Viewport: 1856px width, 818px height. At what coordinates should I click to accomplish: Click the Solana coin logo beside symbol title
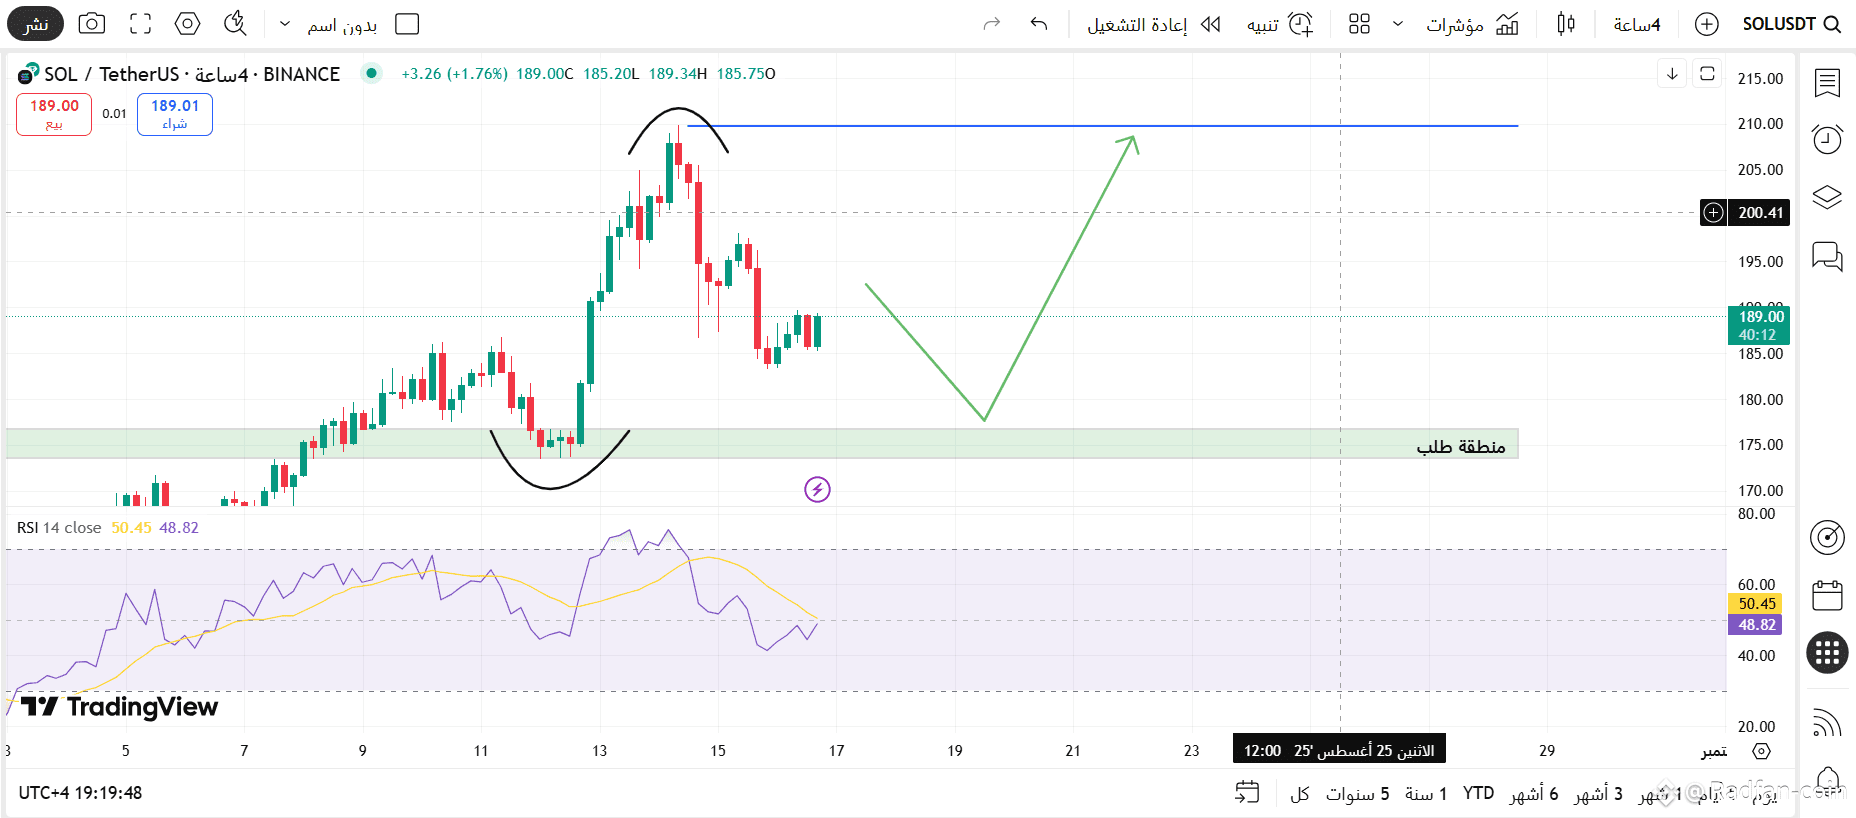pos(28,74)
